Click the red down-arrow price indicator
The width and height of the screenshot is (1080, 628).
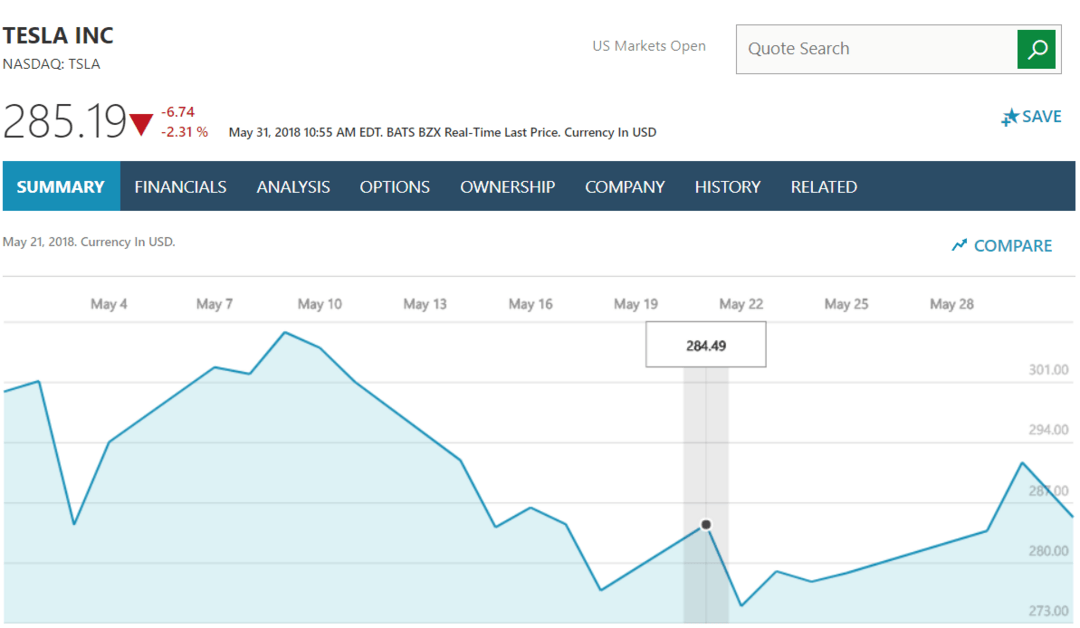click(141, 124)
